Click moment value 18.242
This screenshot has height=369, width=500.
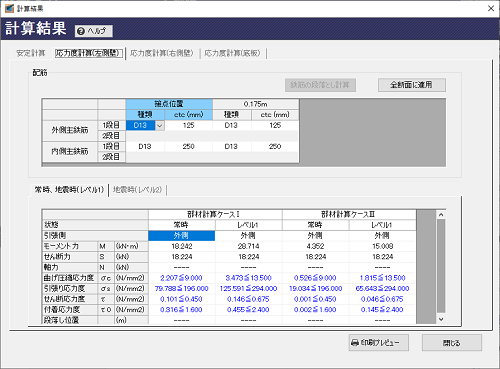[x=182, y=246]
